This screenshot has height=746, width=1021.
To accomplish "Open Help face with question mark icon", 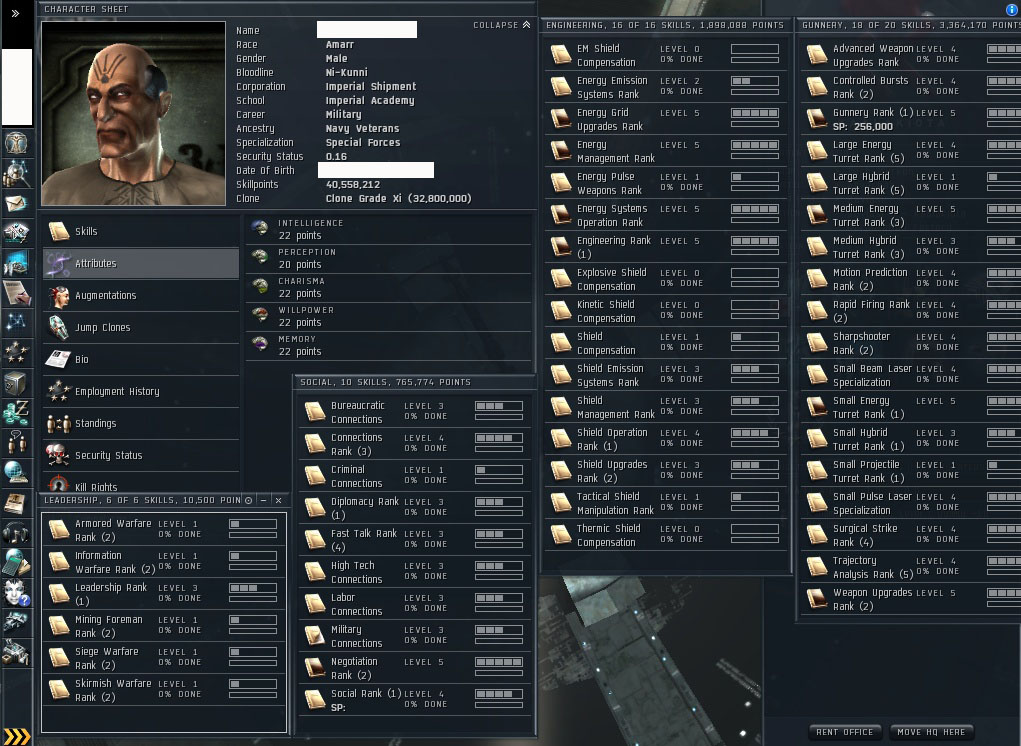I will (16, 592).
